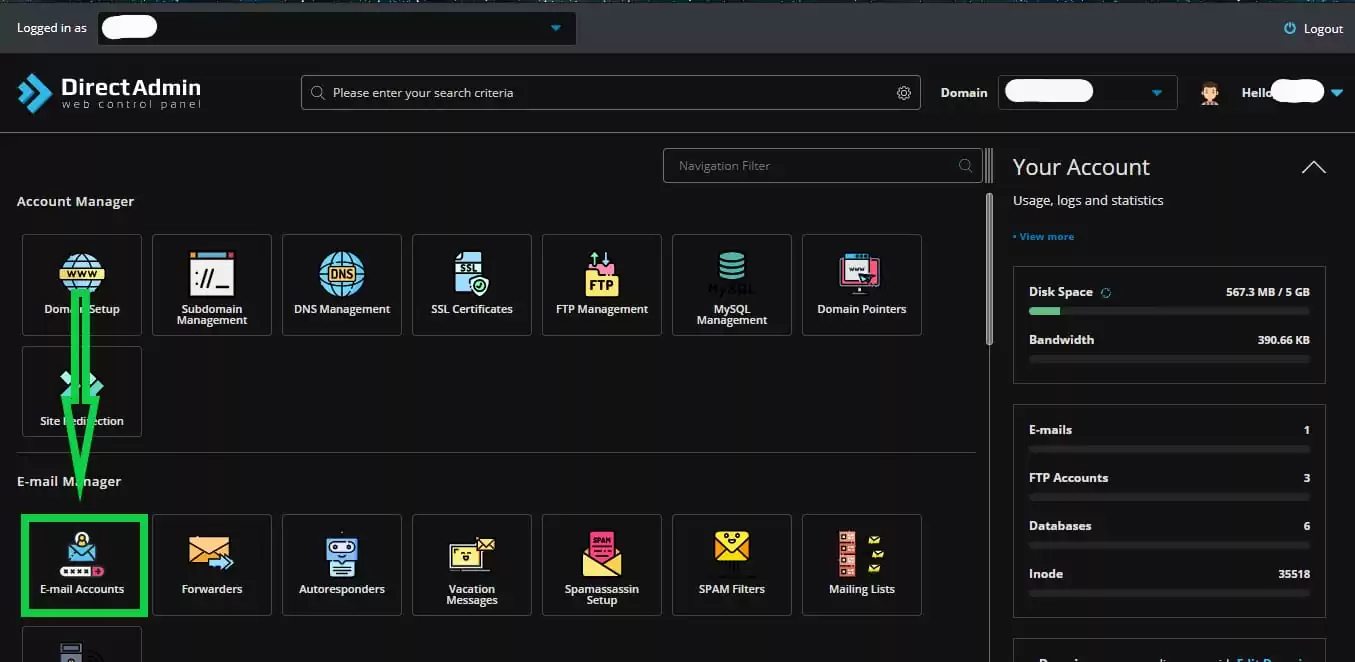The image size is (1355, 662).
Task: Open SSL Certificates tile
Action: coord(472,285)
